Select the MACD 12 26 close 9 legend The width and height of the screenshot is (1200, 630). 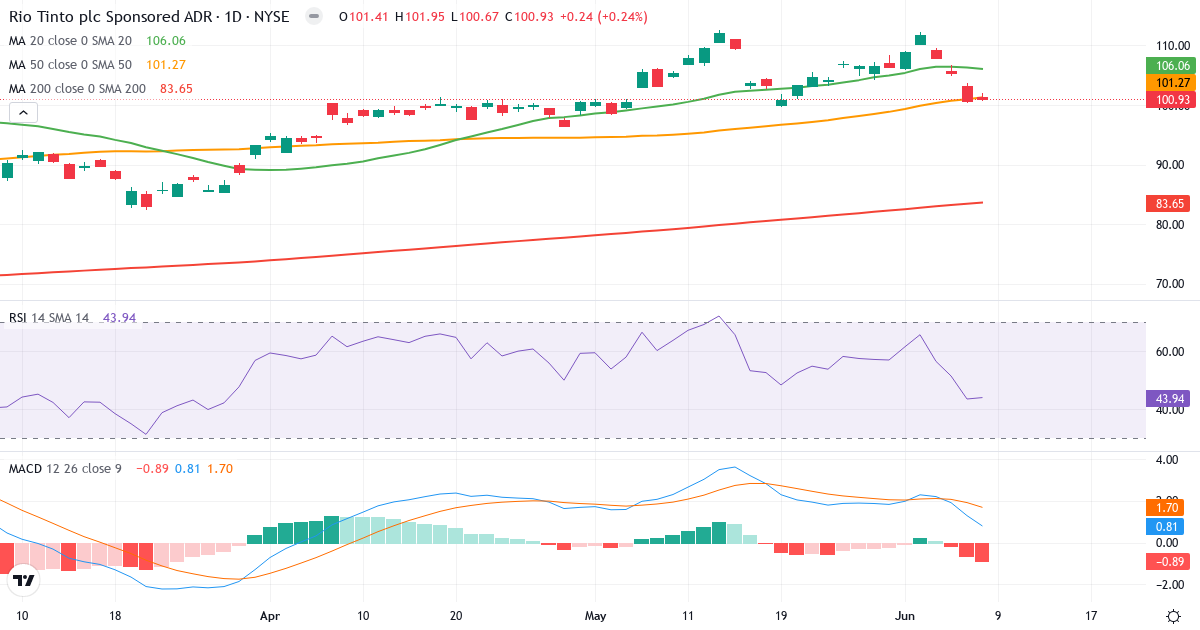click(x=65, y=468)
